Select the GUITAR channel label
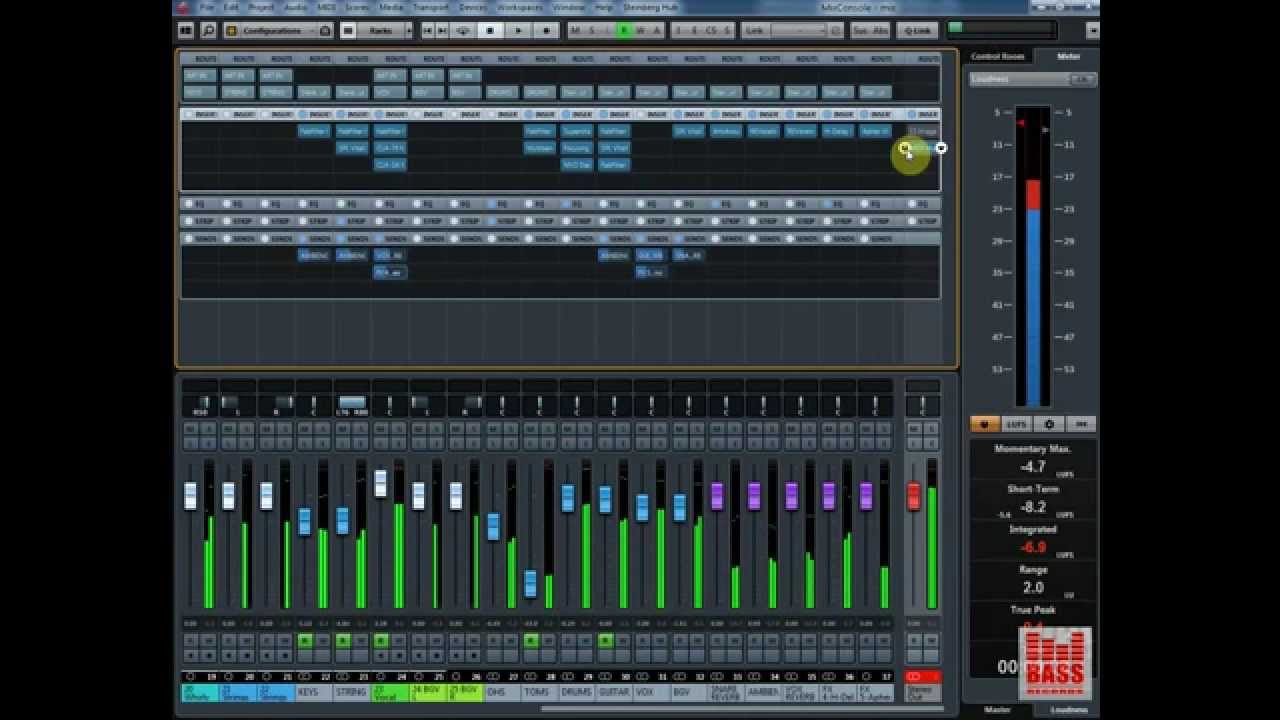The width and height of the screenshot is (1280, 720). (615, 692)
